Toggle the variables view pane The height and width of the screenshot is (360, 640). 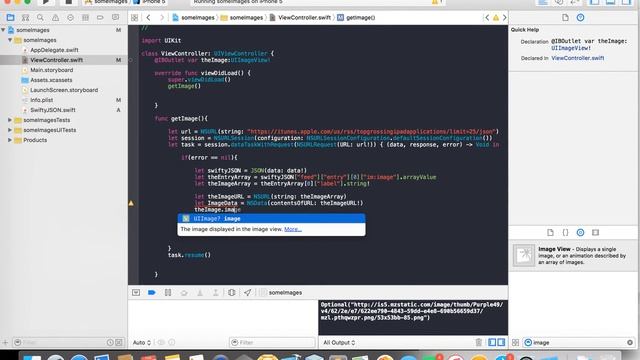pyautogui.click(x=492, y=342)
